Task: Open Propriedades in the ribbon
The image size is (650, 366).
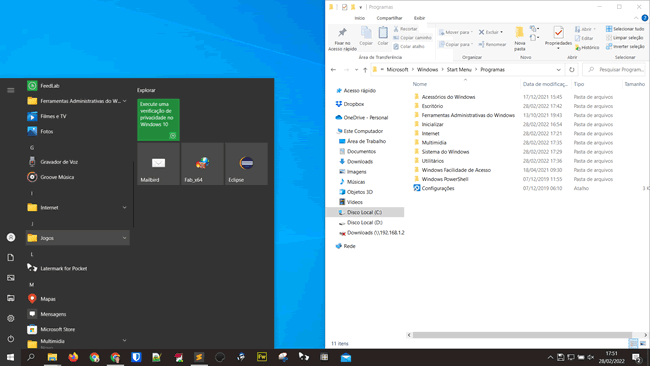Action: [x=558, y=37]
